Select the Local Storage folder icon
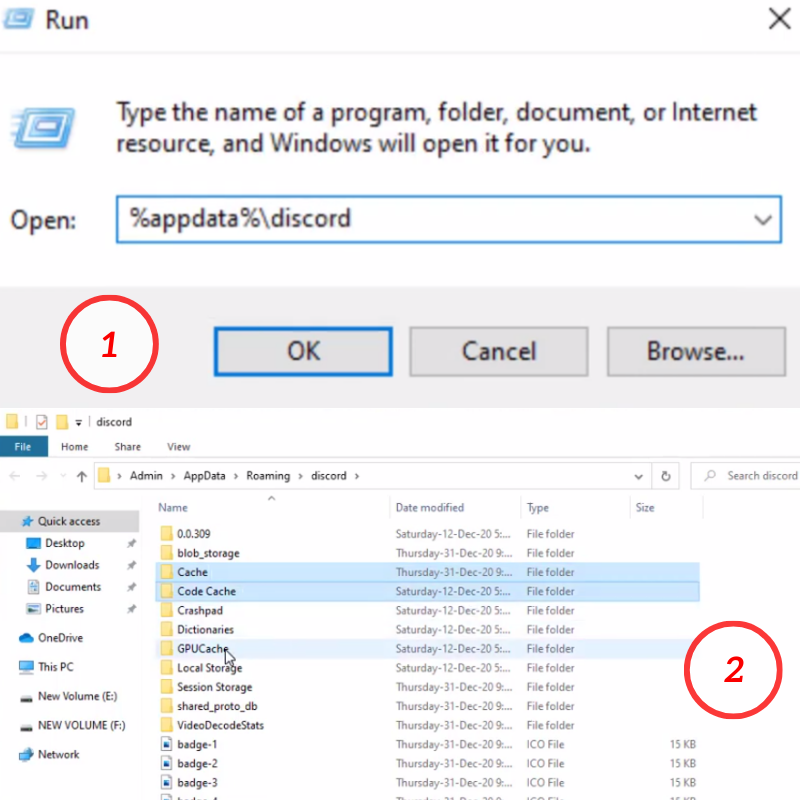 point(166,668)
